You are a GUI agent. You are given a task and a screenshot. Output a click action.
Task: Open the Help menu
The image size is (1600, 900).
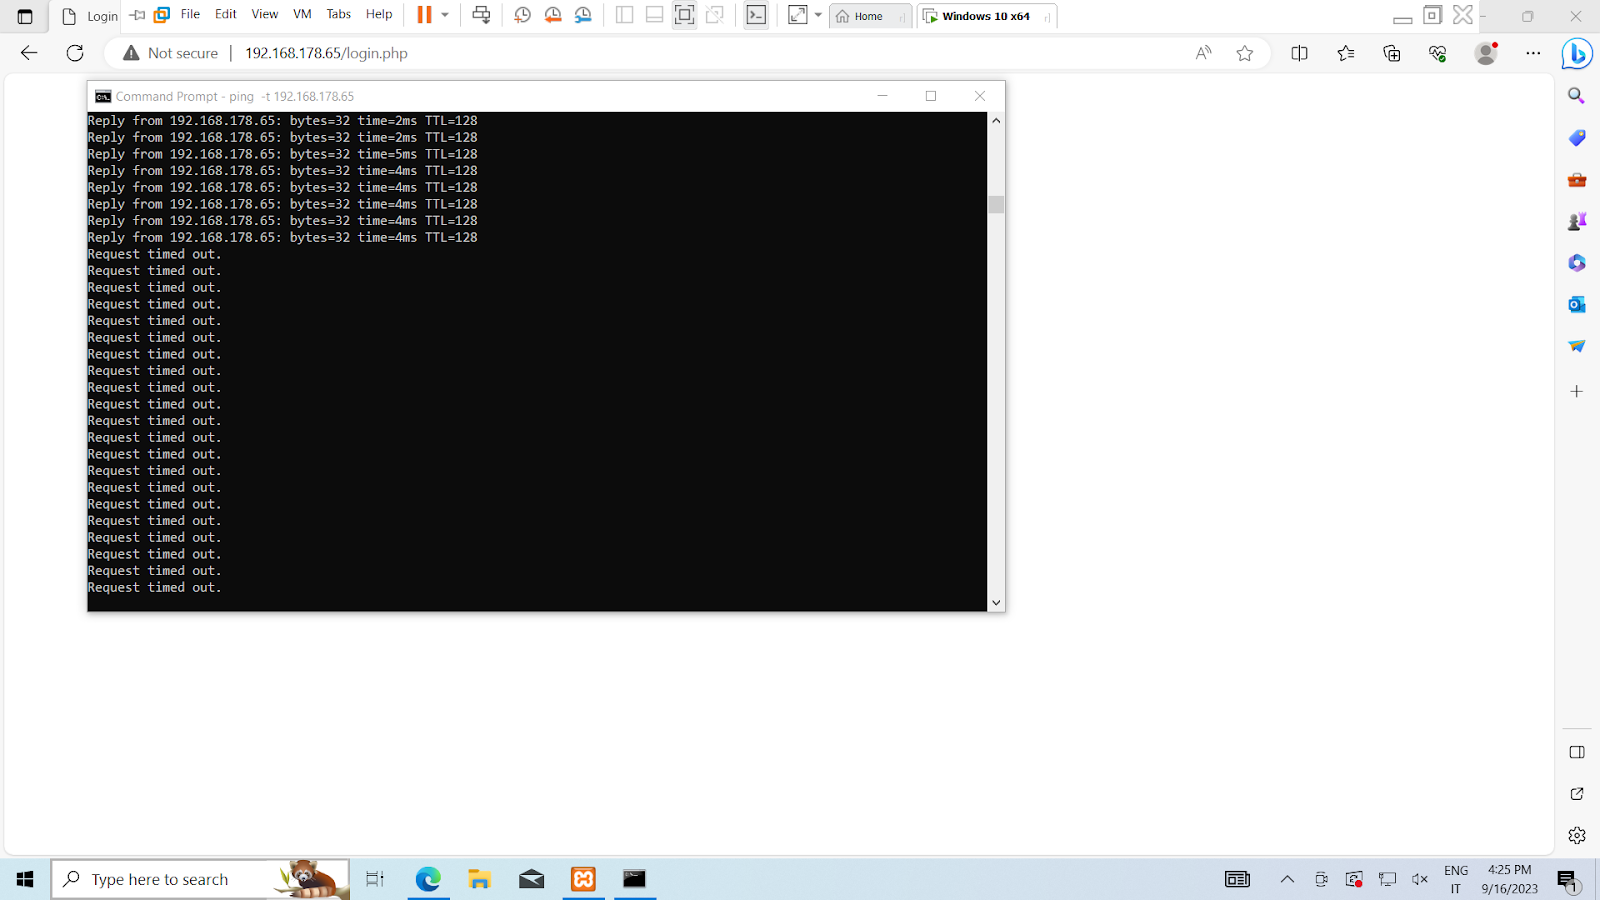(379, 14)
